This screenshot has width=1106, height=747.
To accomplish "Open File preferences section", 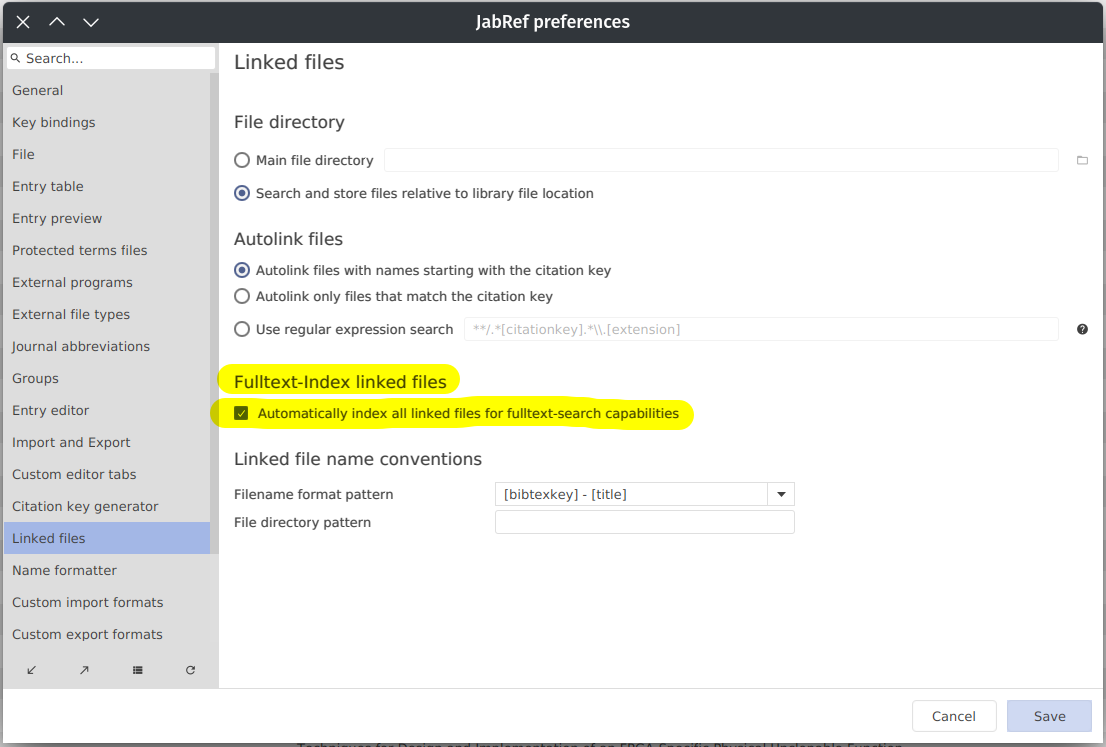I will 107,154.
